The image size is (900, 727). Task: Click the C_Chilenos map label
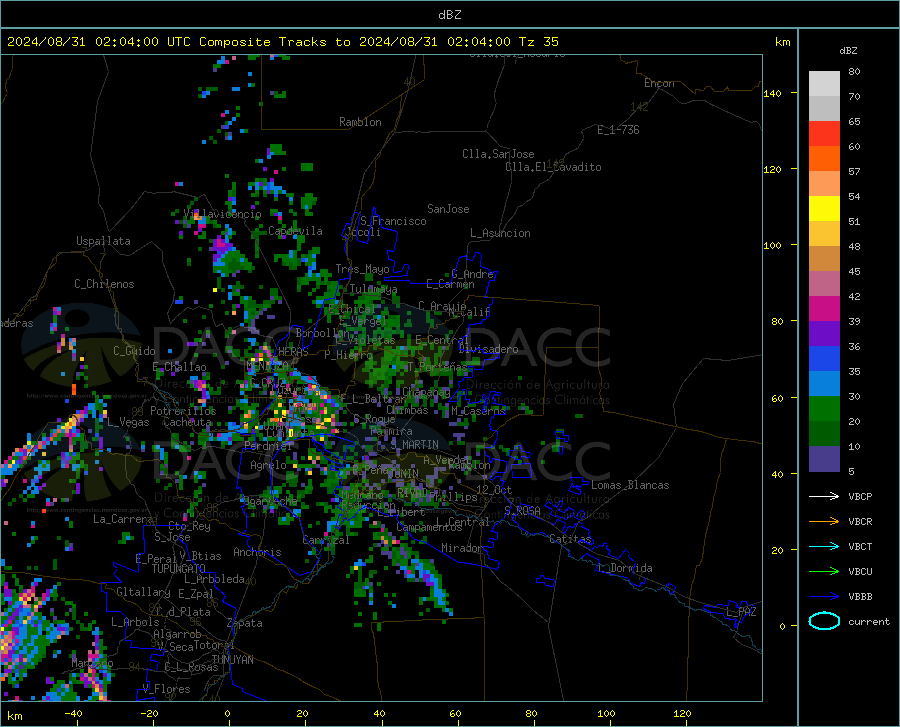click(104, 284)
